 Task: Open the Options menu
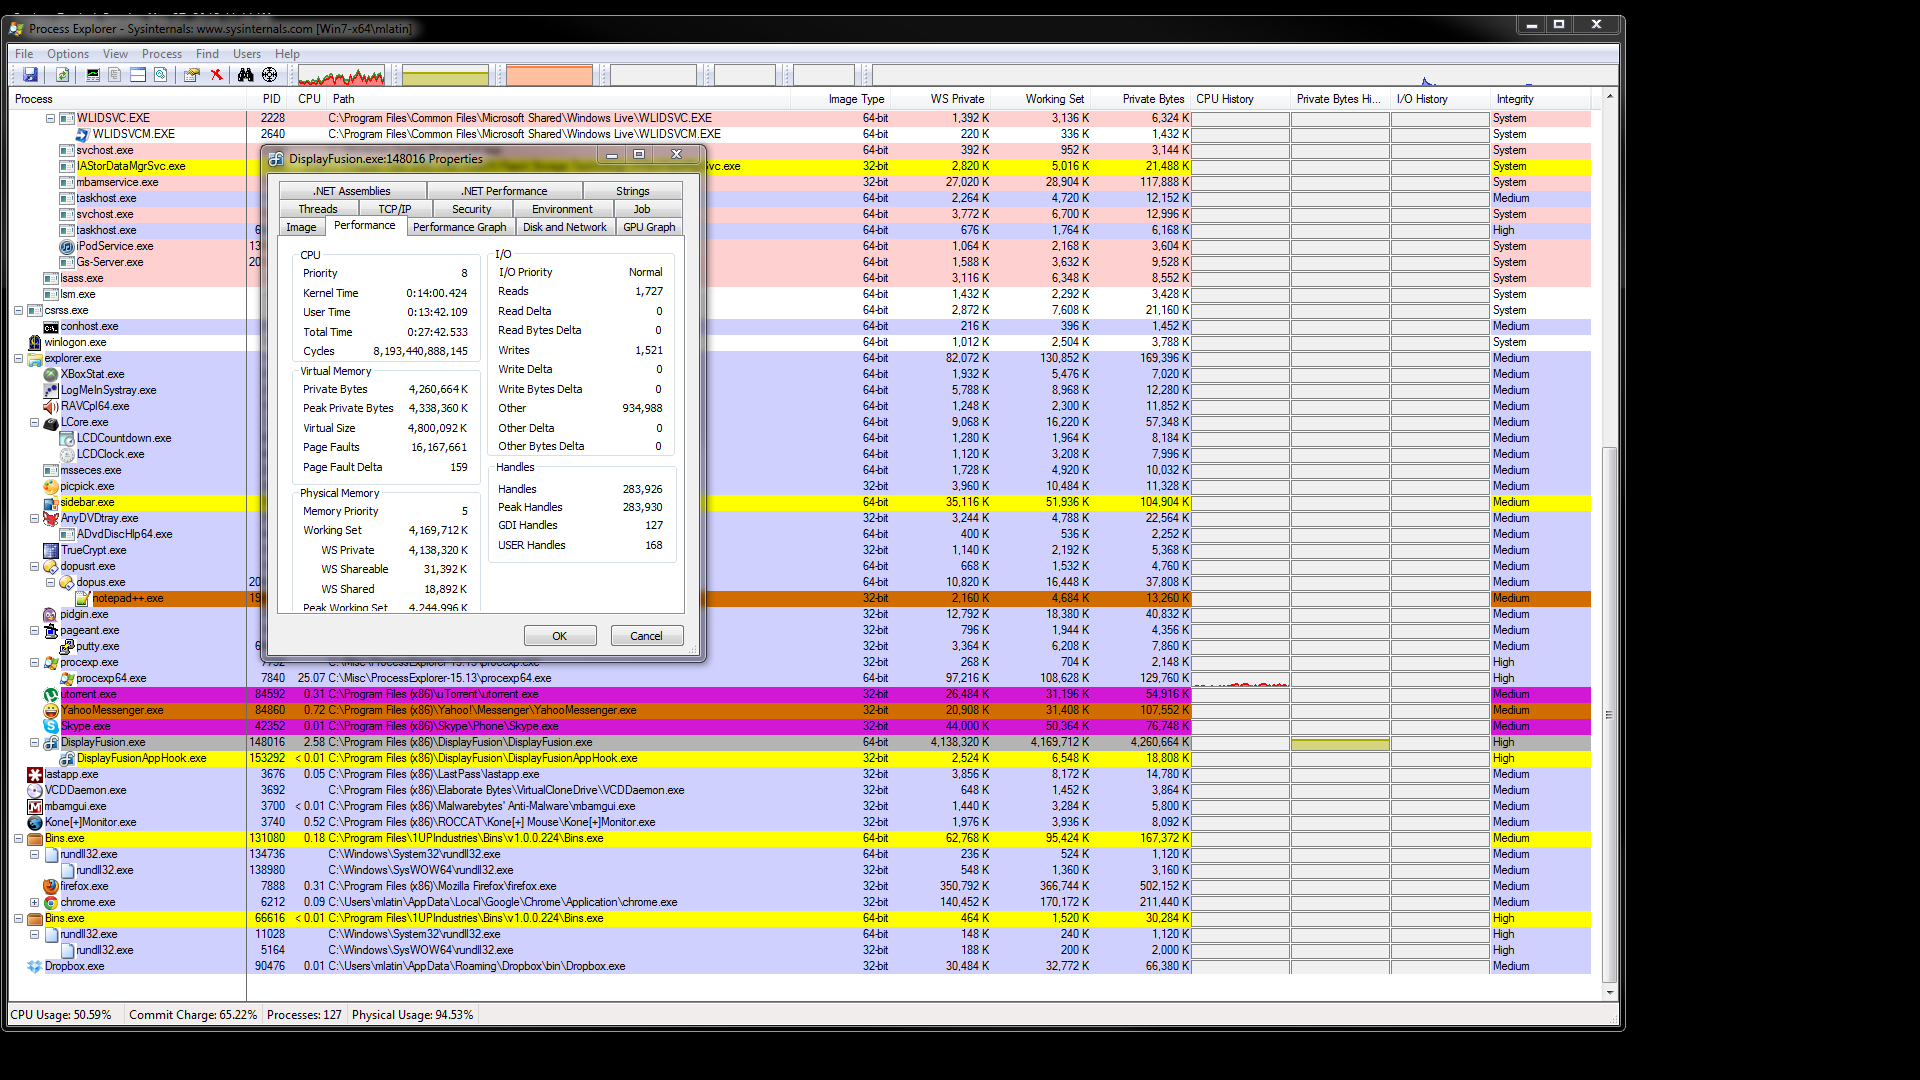tap(67, 54)
